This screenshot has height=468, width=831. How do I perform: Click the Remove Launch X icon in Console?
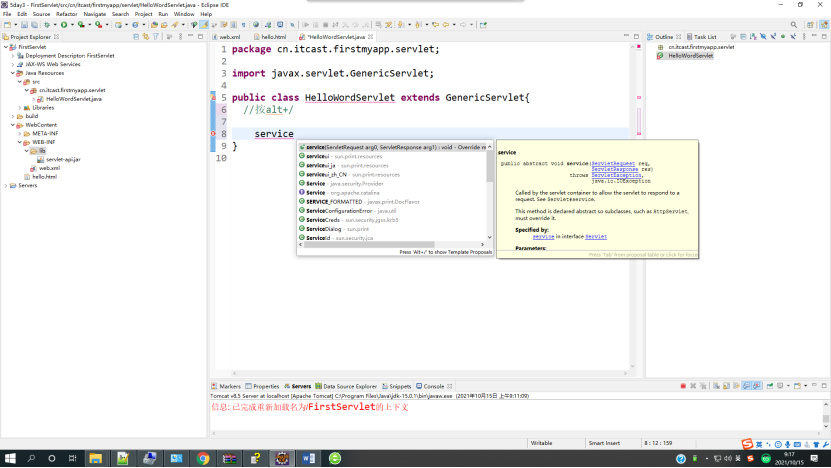(x=693, y=386)
